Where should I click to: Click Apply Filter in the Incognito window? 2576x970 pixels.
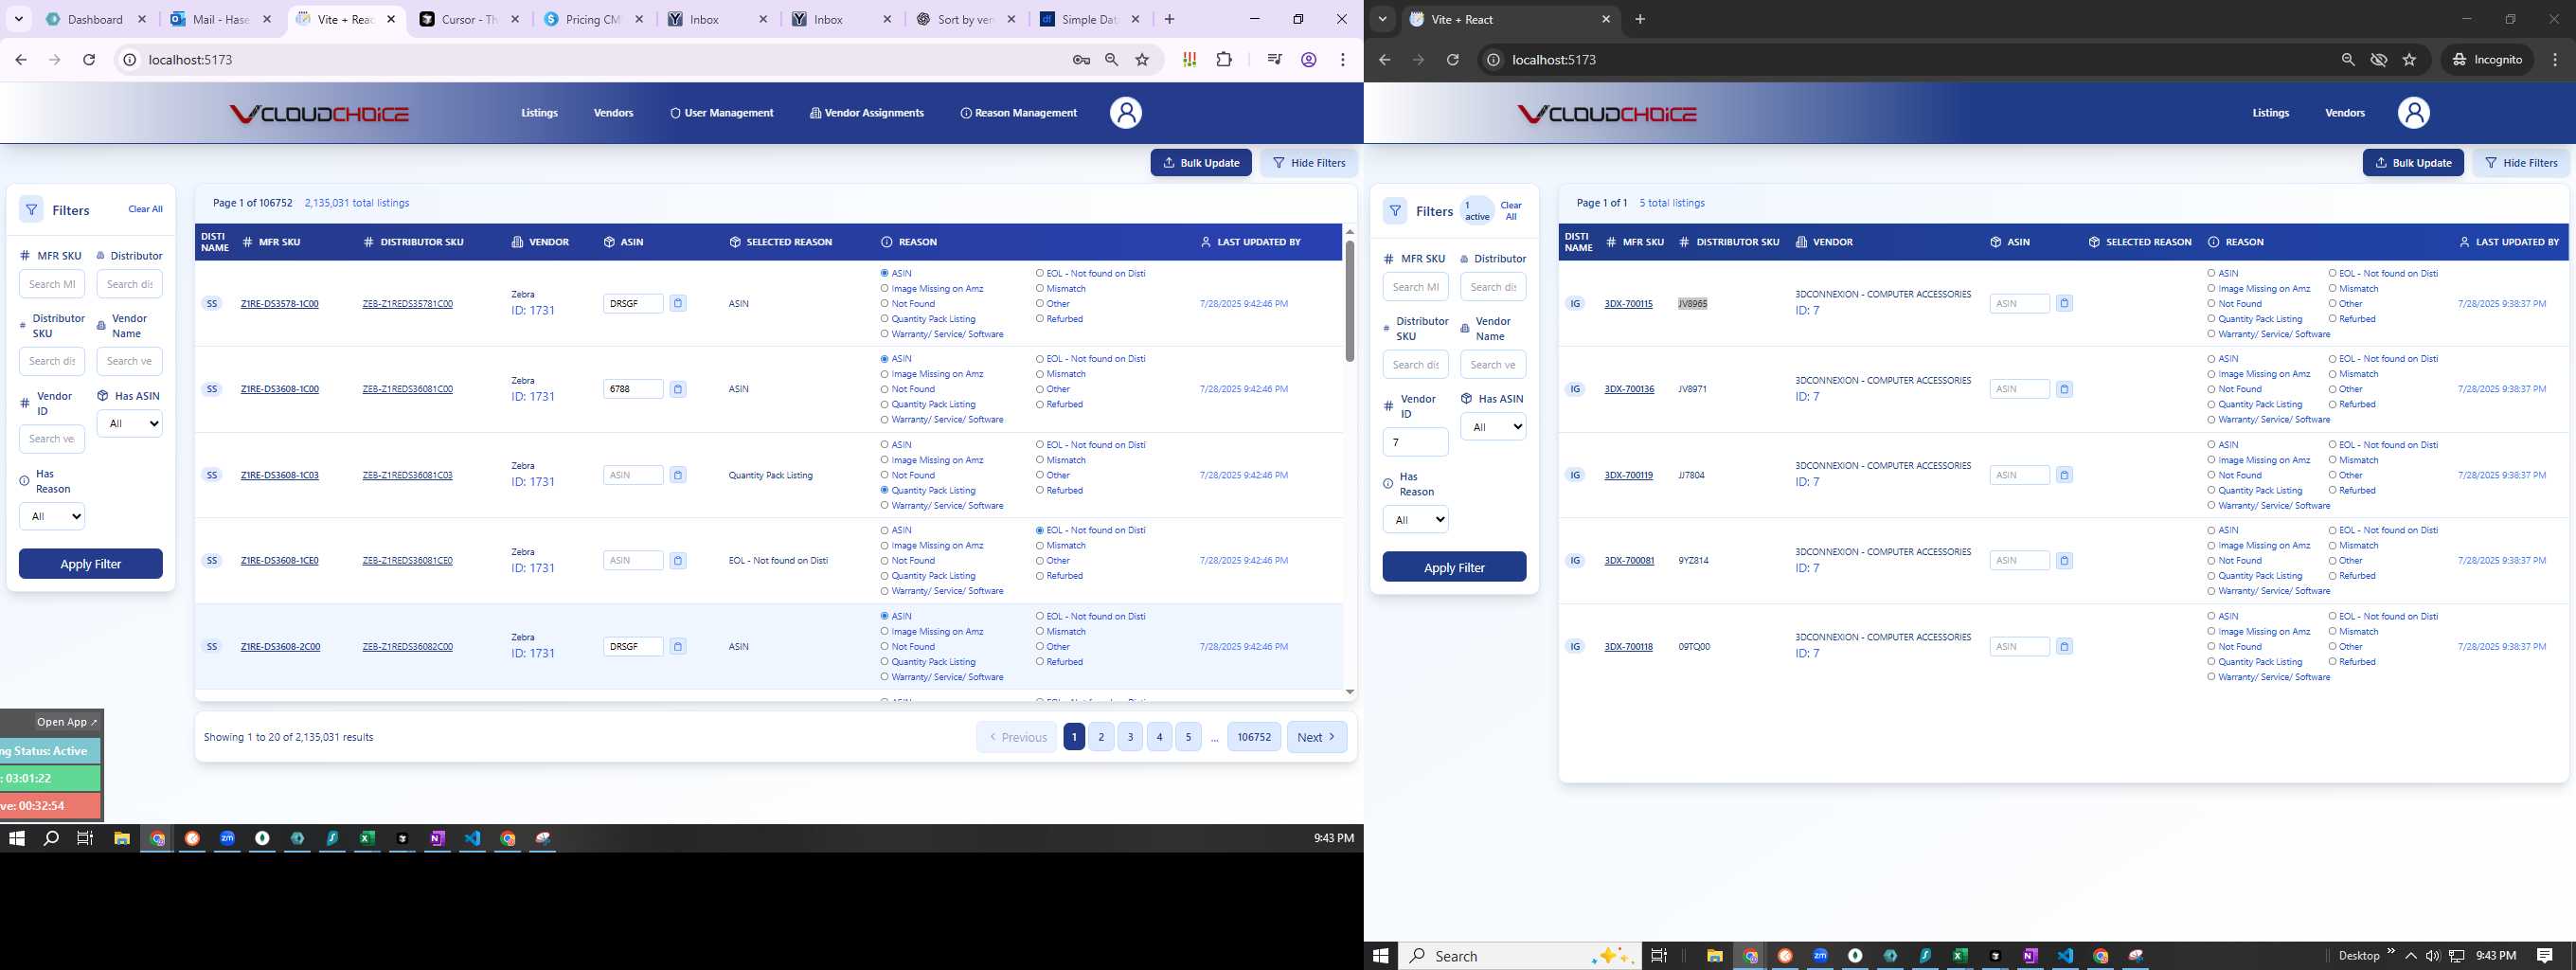point(1454,567)
